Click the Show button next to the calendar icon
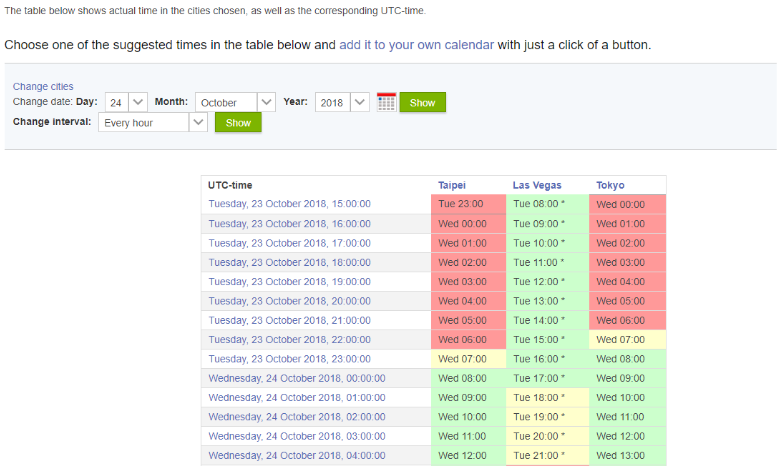This screenshot has height=466, width=782. [x=422, y=102]
